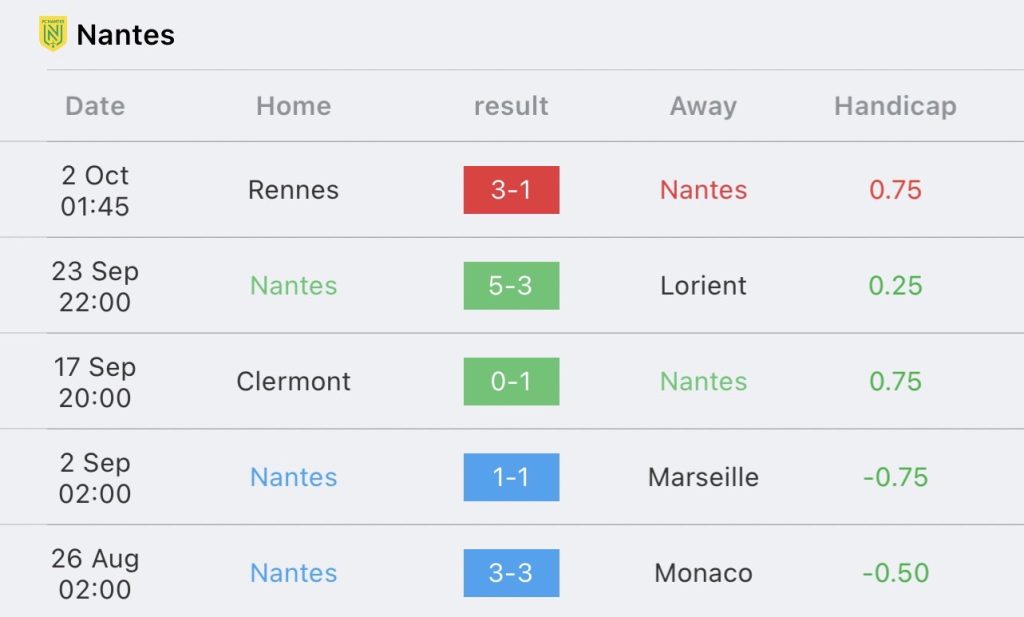This screenshot has width=1024, height=617.
Task: Open the 1-1 Marseille match result
Action: pyautogui.click(x=511, y=477)
